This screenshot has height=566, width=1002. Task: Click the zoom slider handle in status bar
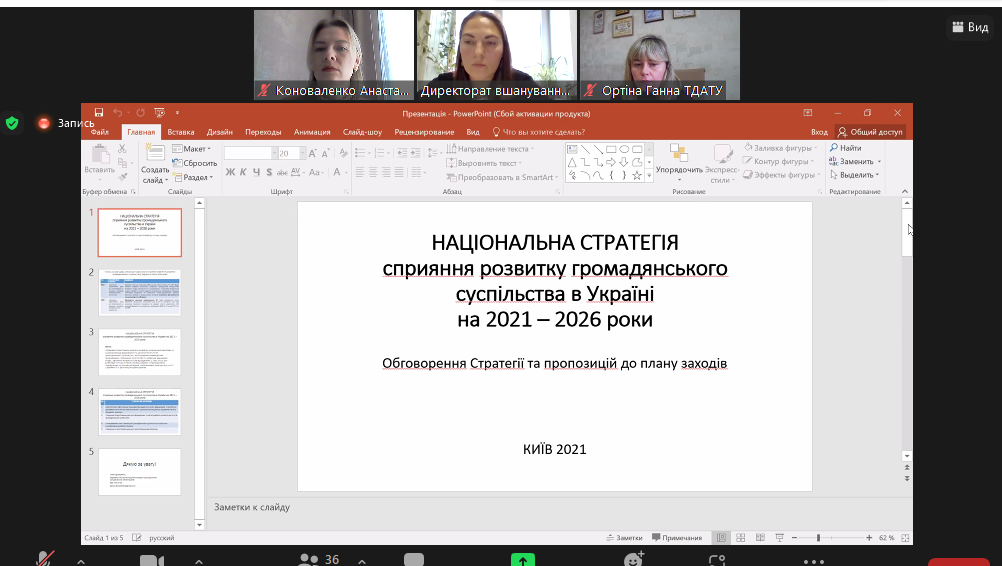click(x=818, y=538)
